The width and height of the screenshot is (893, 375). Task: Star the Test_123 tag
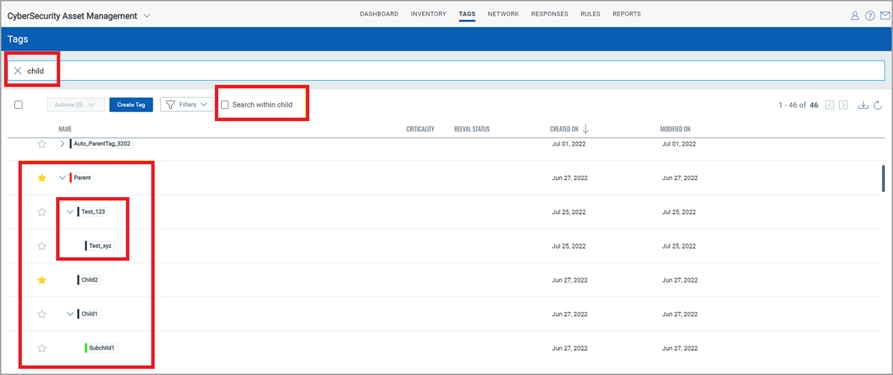point(42,212)
